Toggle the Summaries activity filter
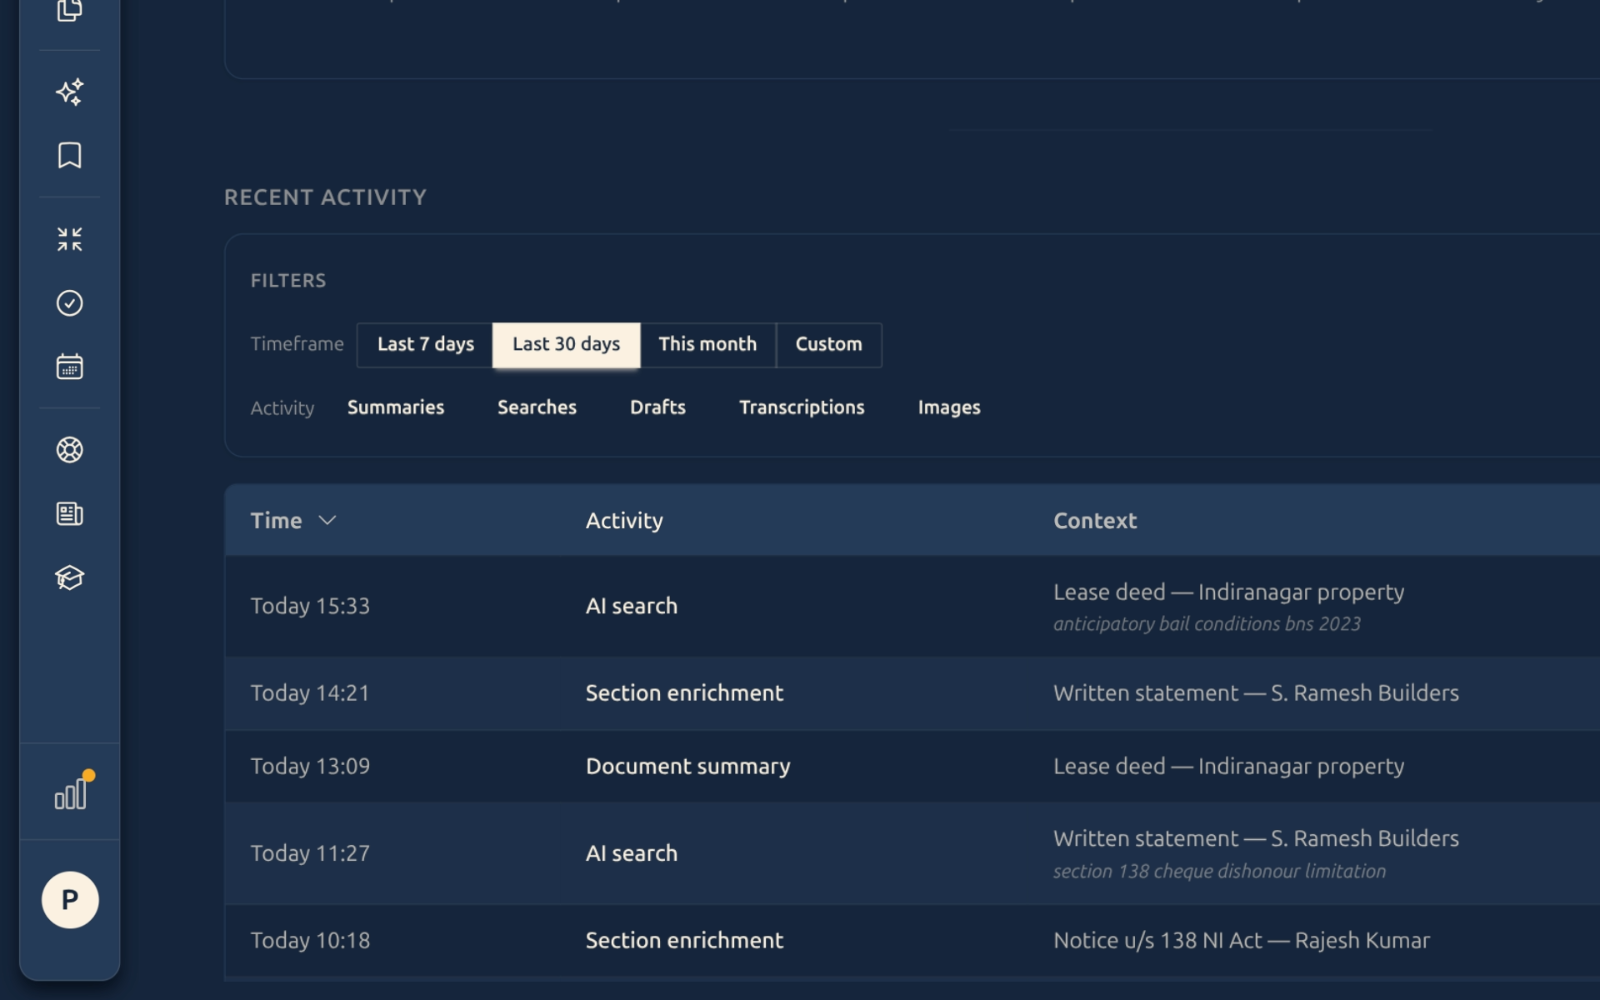The width and height of the screenshot is (1600, 1000). tap(395, 407)
